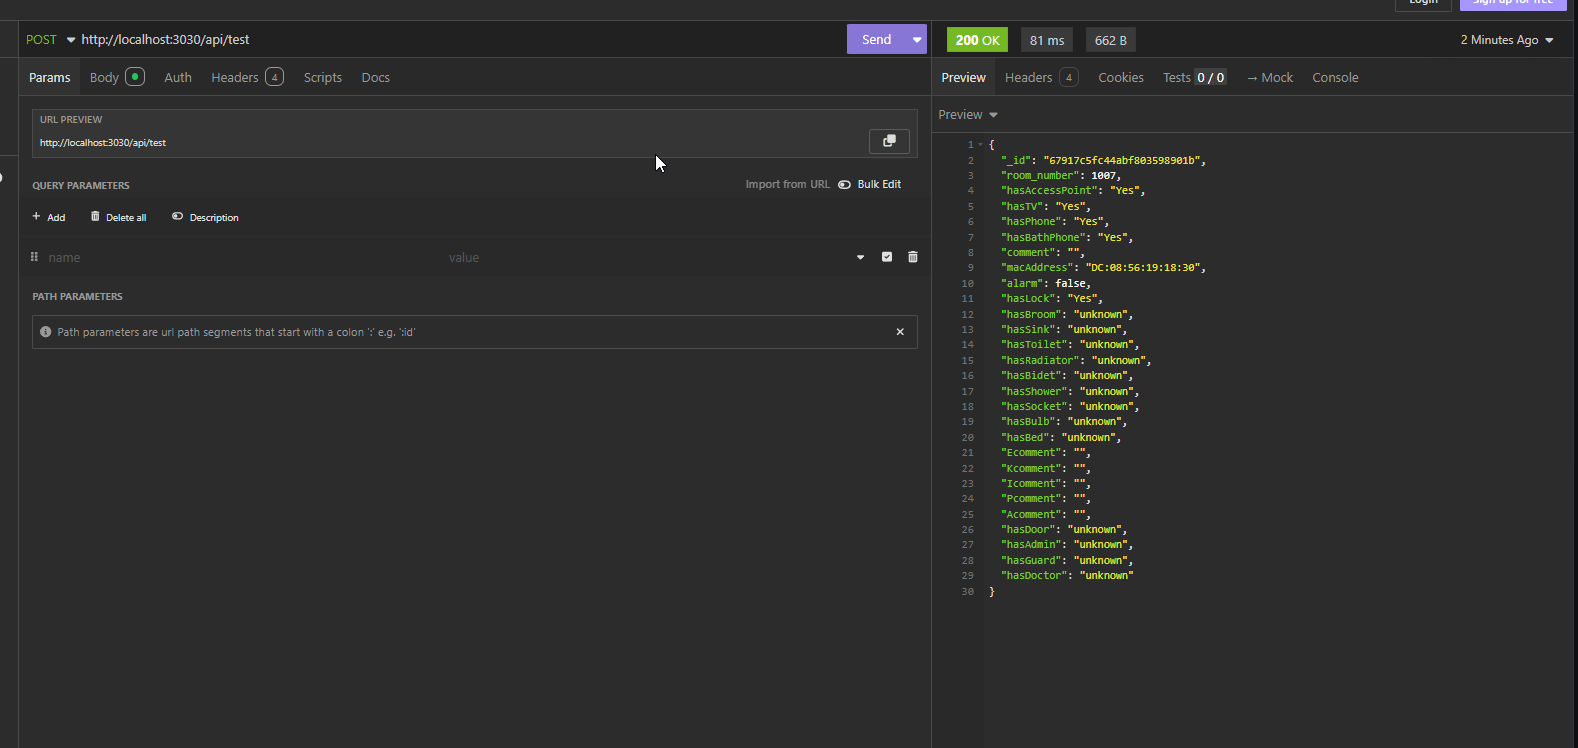Click the info icon in path parameters notice

tap(45, 332)
